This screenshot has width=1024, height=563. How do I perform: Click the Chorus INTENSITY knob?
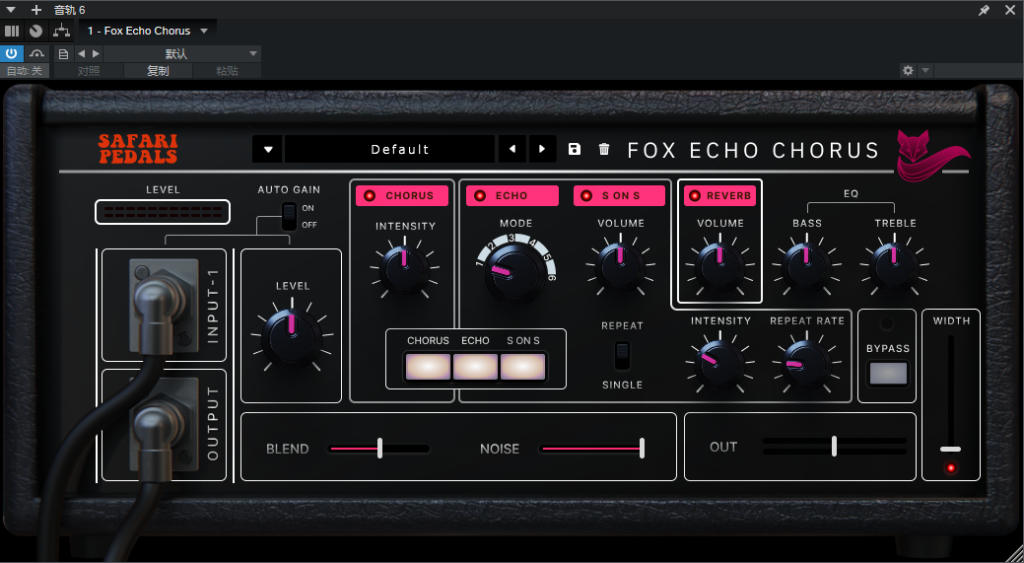(404, 268)
